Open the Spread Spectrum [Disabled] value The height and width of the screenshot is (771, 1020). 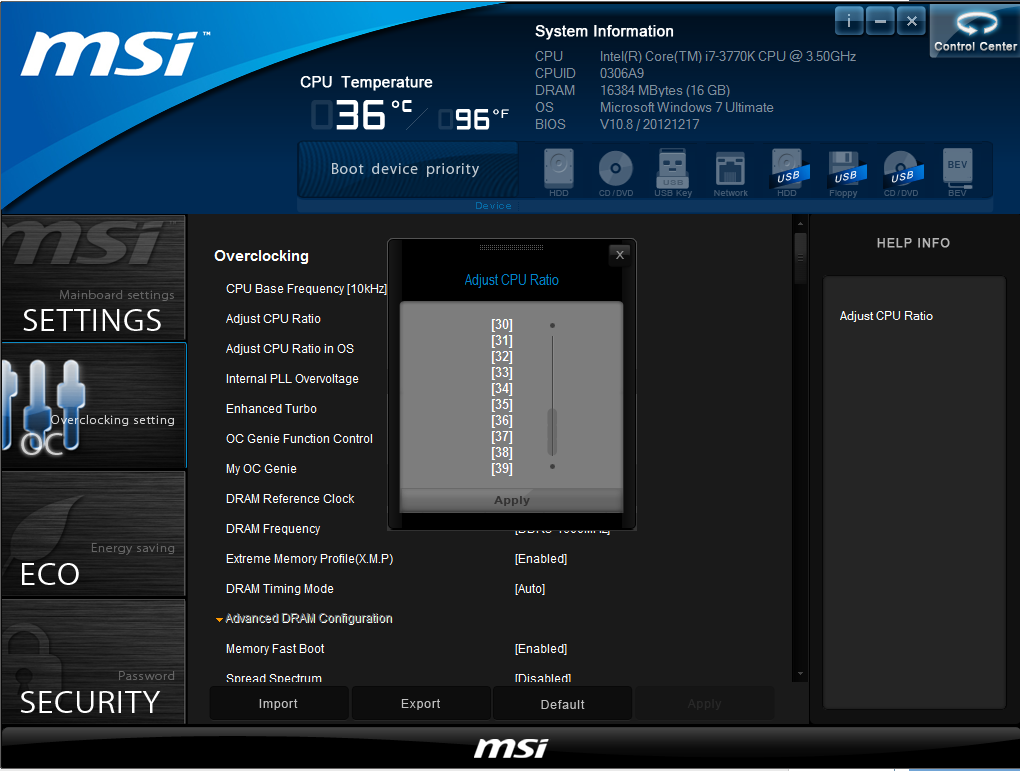pos(543,678)
